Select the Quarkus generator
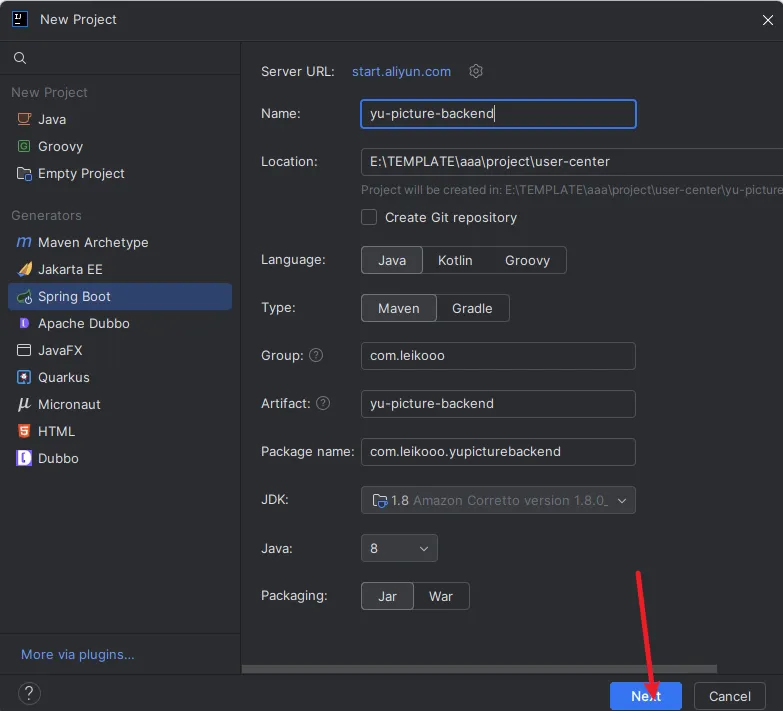This screenshot has height=711, width=783. pyautogui.click(x=63, y=377)
